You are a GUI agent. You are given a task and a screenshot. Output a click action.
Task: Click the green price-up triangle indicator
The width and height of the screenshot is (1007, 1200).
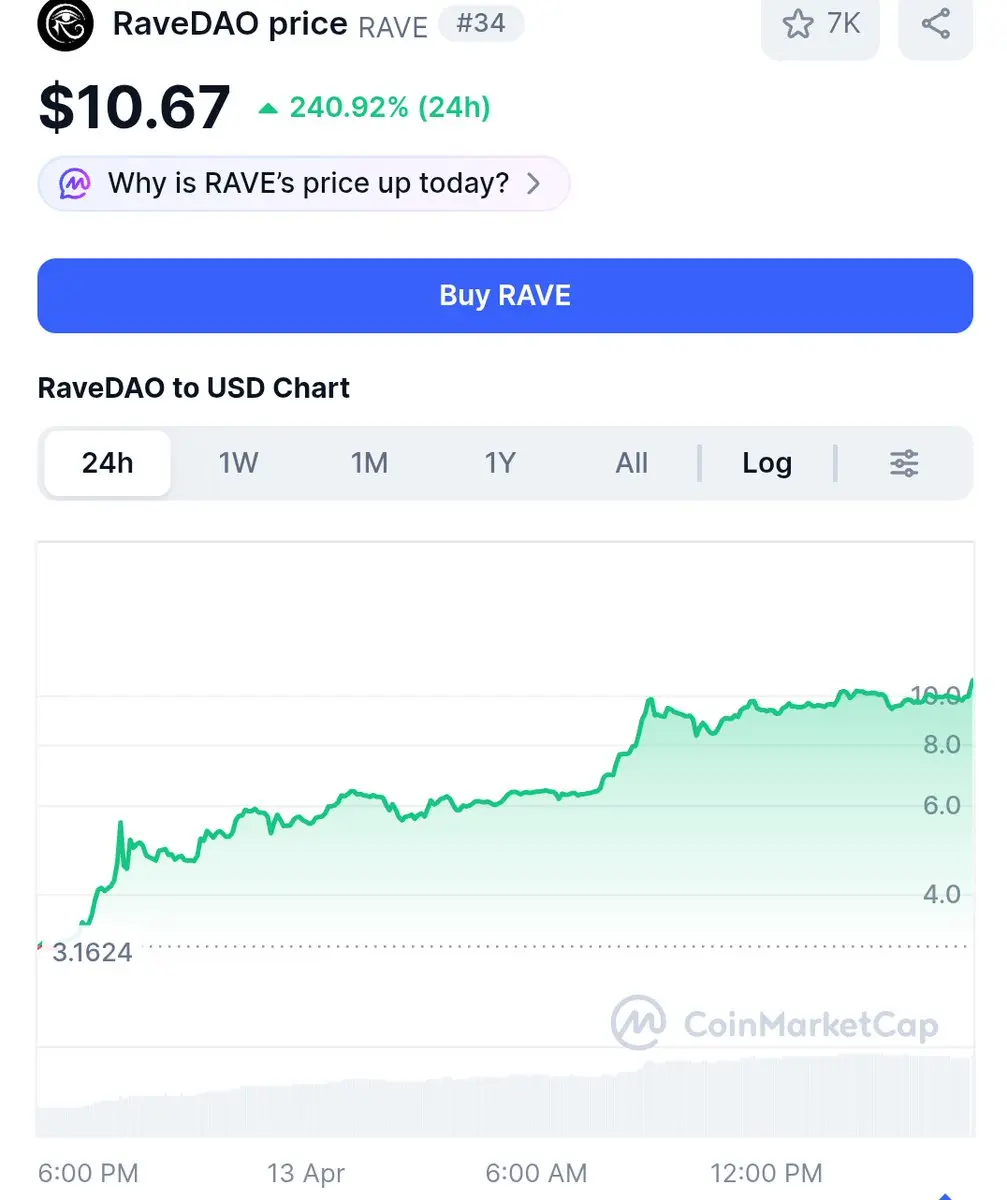coord(268,108)
